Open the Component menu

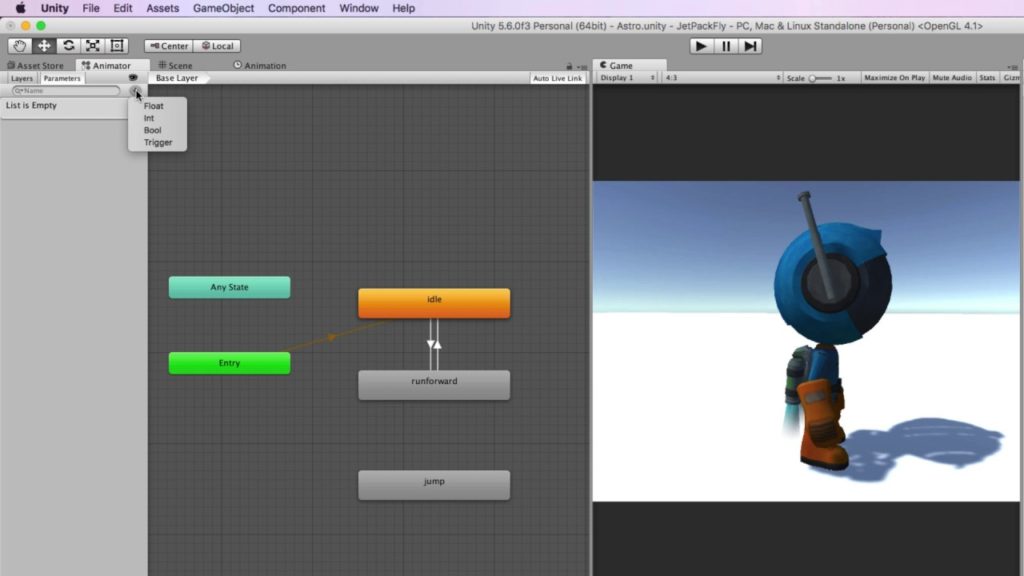296,8
